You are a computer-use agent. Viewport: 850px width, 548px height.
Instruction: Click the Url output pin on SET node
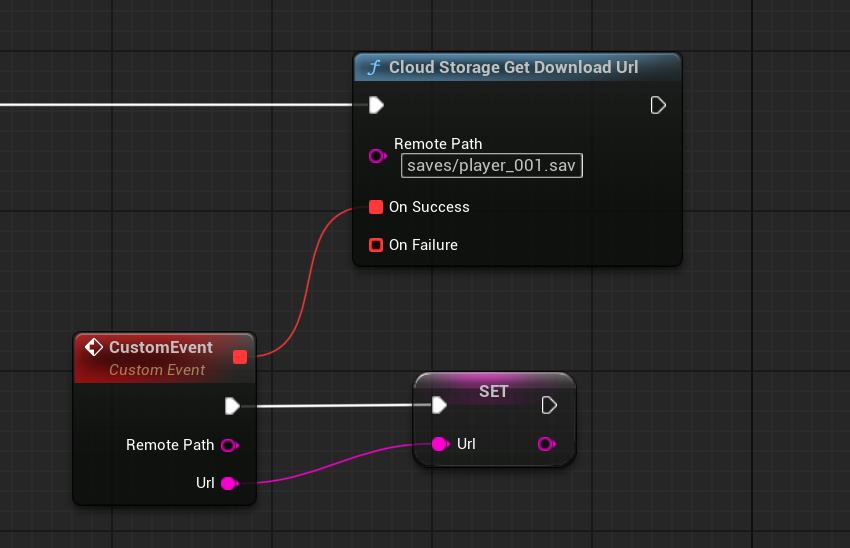coord(546,444)
